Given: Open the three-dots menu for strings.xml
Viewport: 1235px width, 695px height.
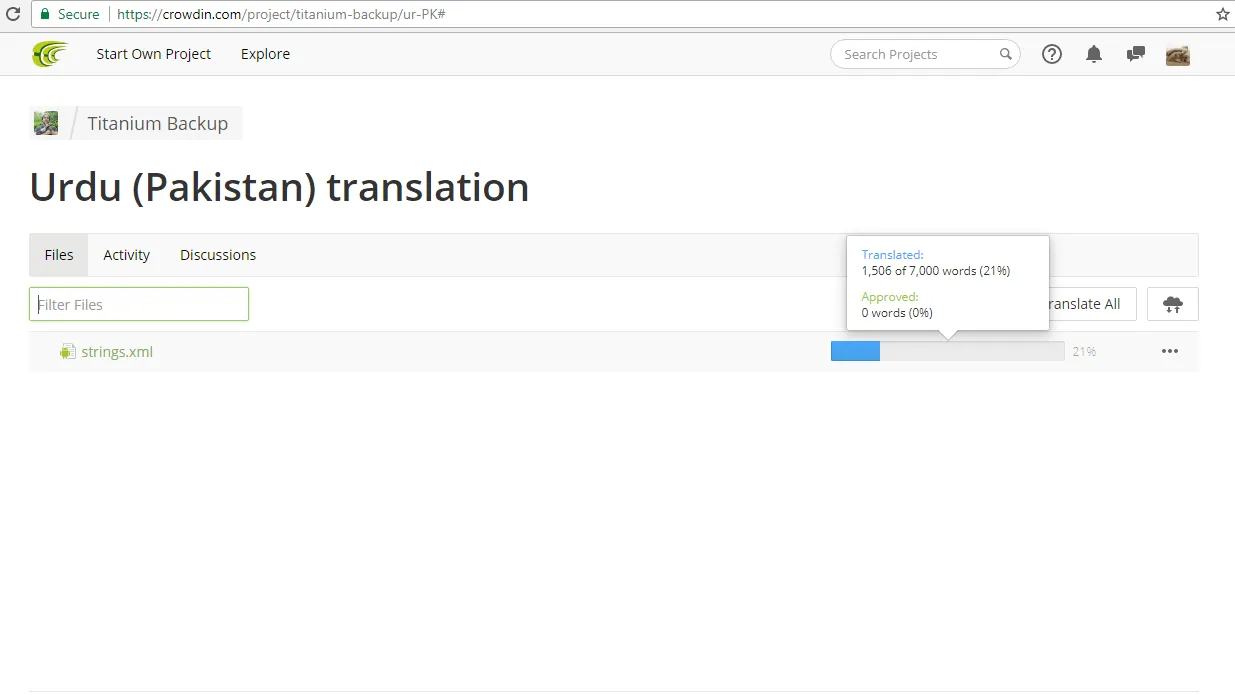Looking at the screenshot, I should click(x=1170, y=351).
